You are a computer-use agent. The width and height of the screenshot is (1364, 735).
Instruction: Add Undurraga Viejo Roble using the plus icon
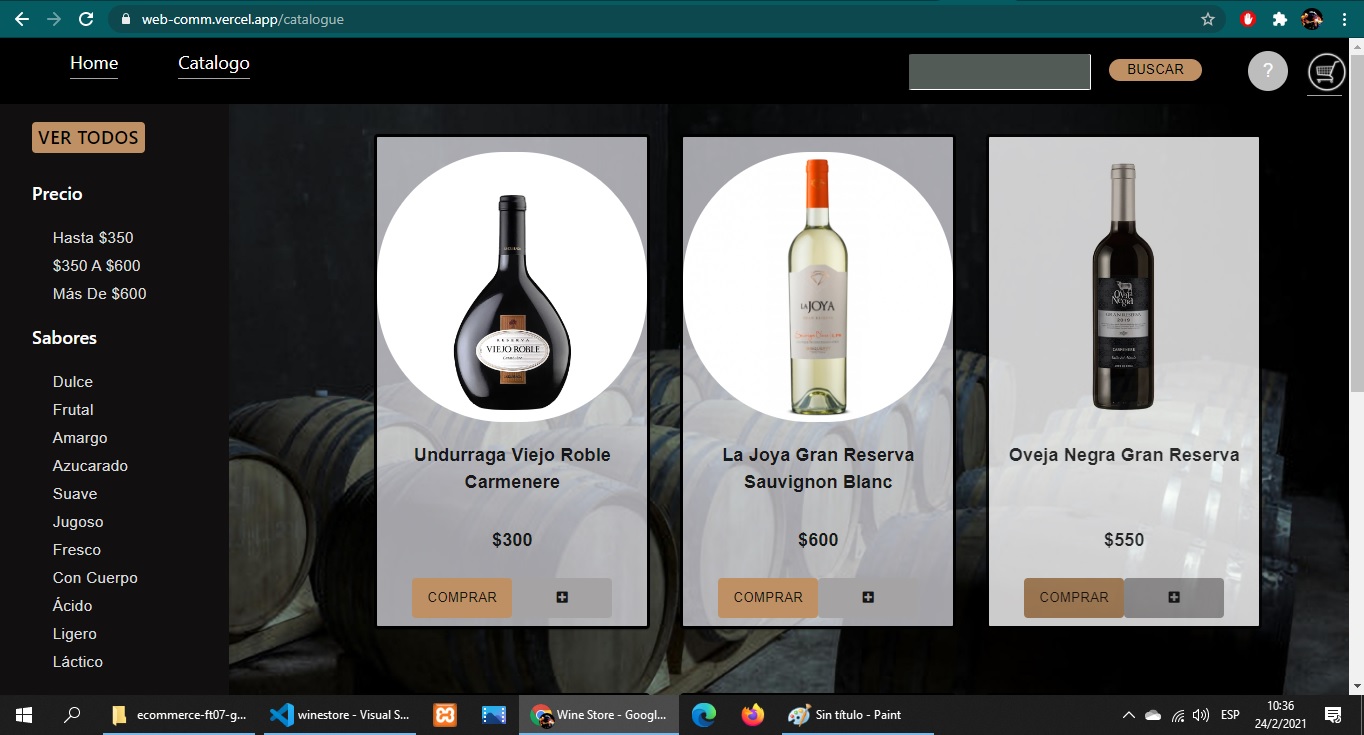pyautogui.click(x=562, y=596)
